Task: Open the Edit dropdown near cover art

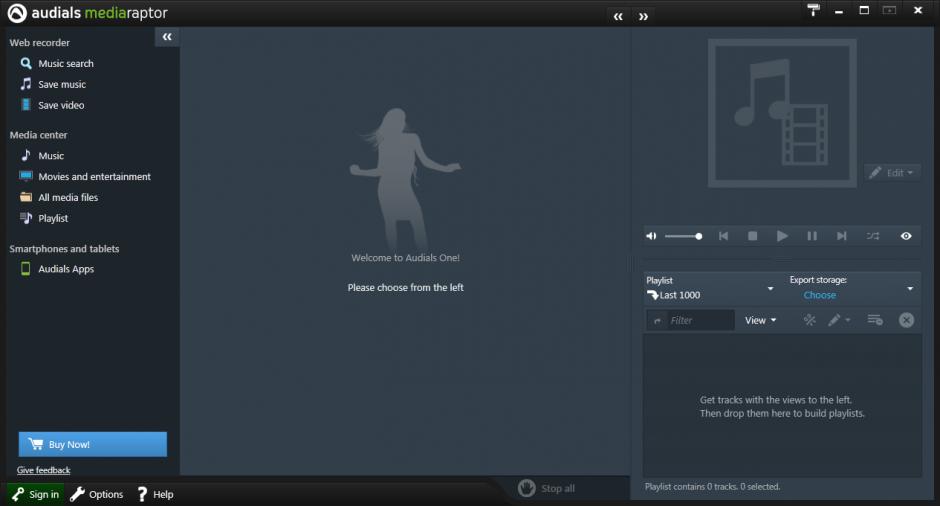Action: tap(892, 173)
